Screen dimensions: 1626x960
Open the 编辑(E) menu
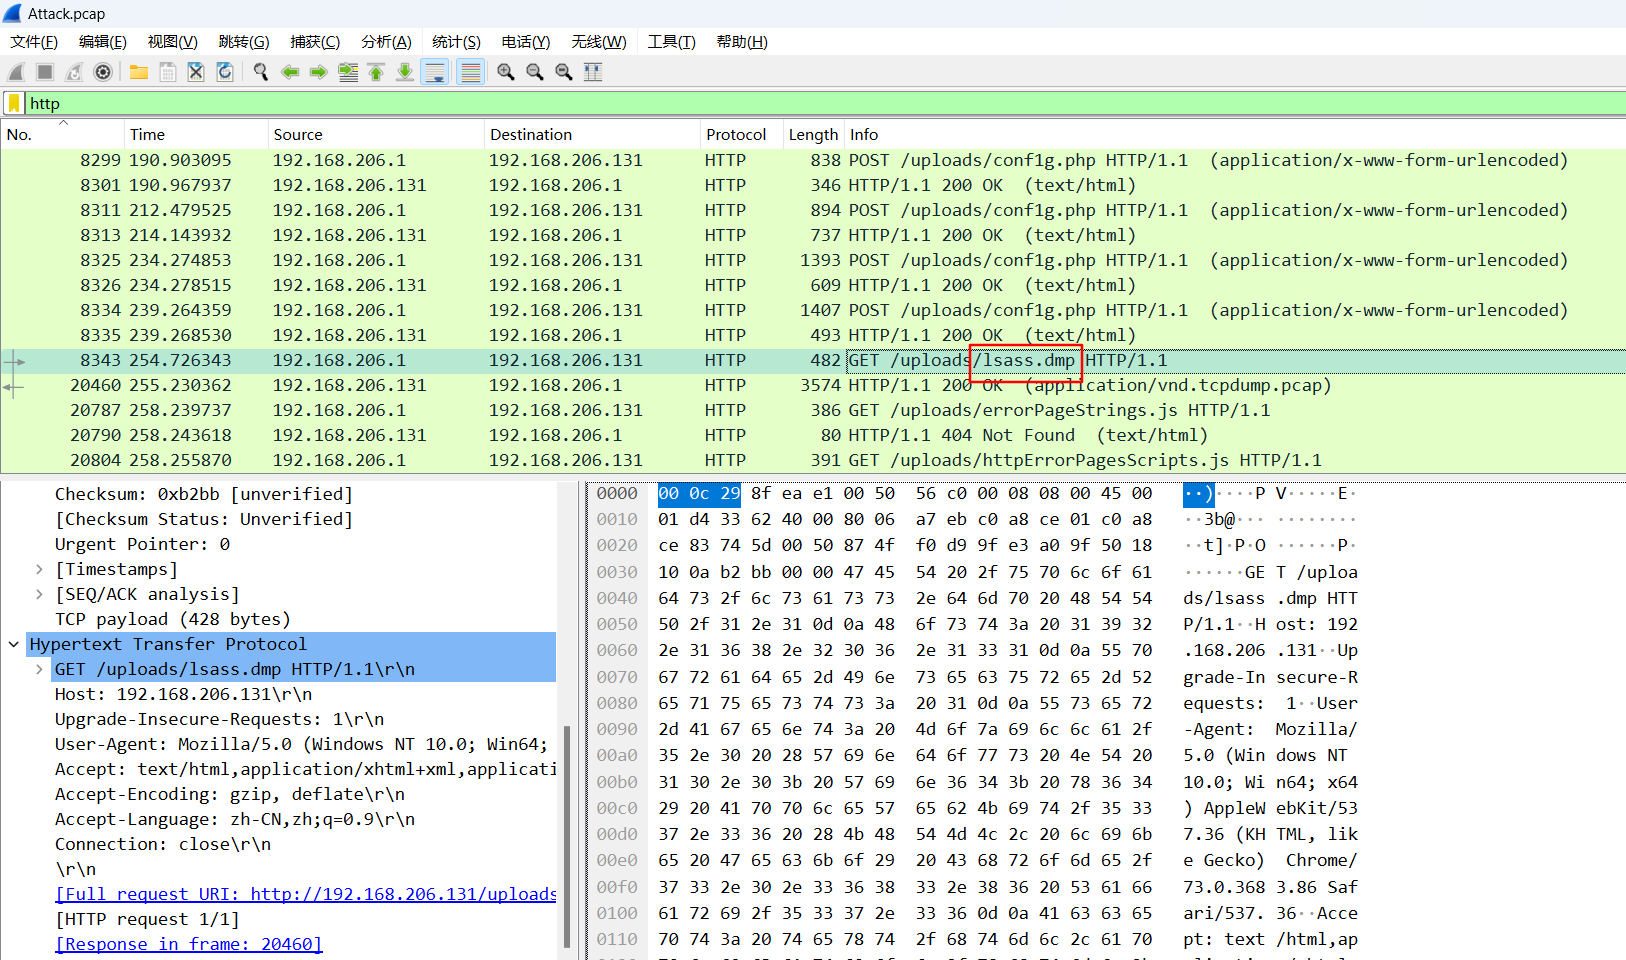click(x=103, y=42)
